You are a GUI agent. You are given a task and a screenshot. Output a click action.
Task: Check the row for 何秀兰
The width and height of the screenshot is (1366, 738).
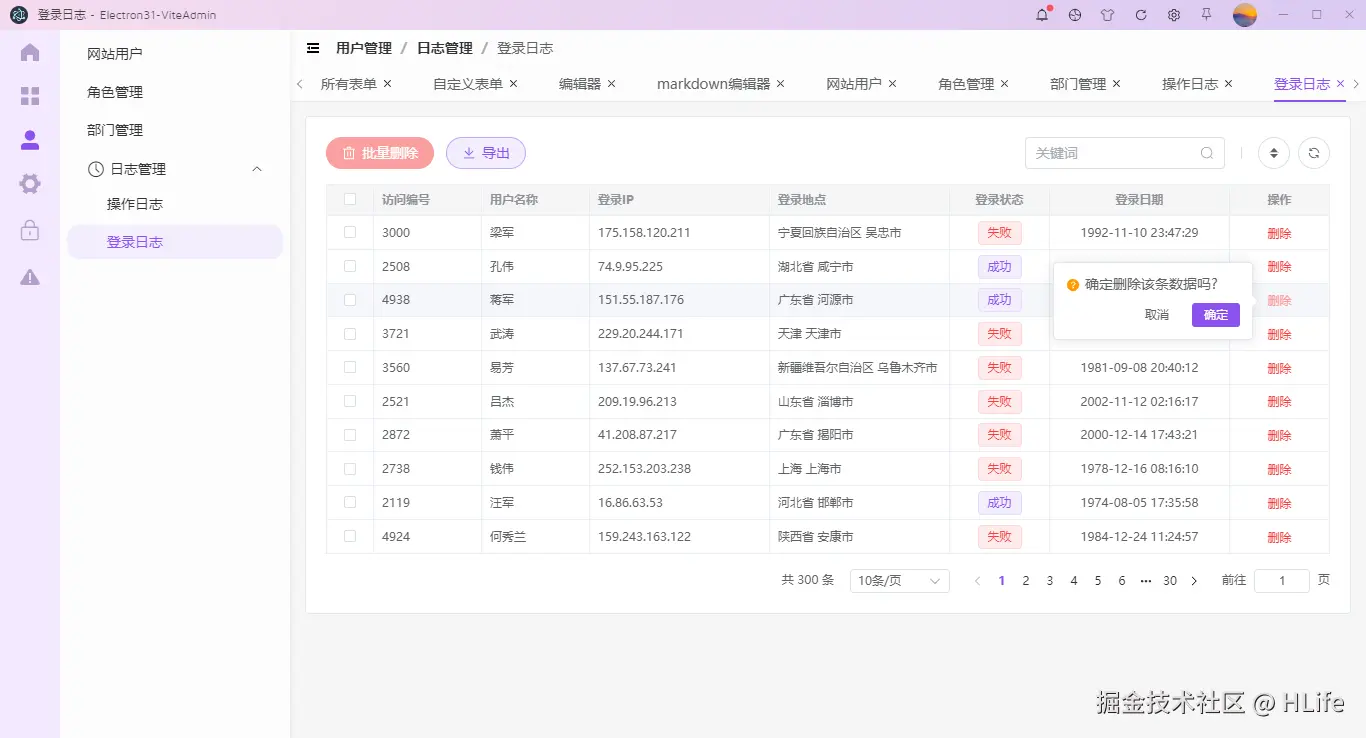point(350,536)
